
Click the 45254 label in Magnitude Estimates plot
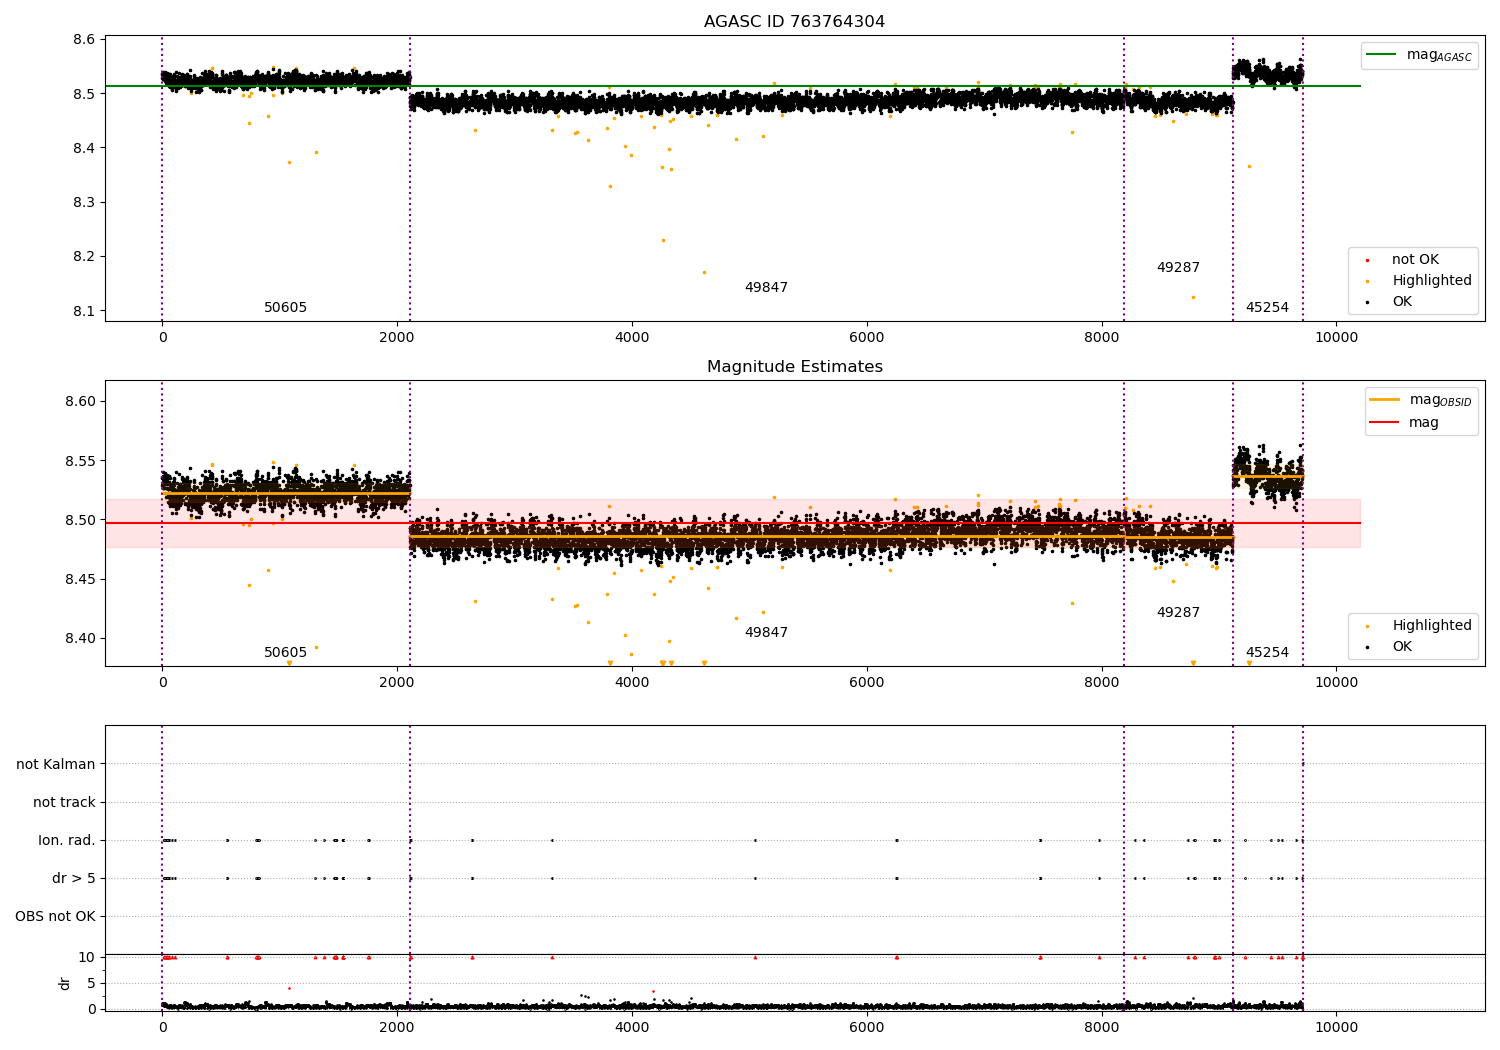[1267, 653]
